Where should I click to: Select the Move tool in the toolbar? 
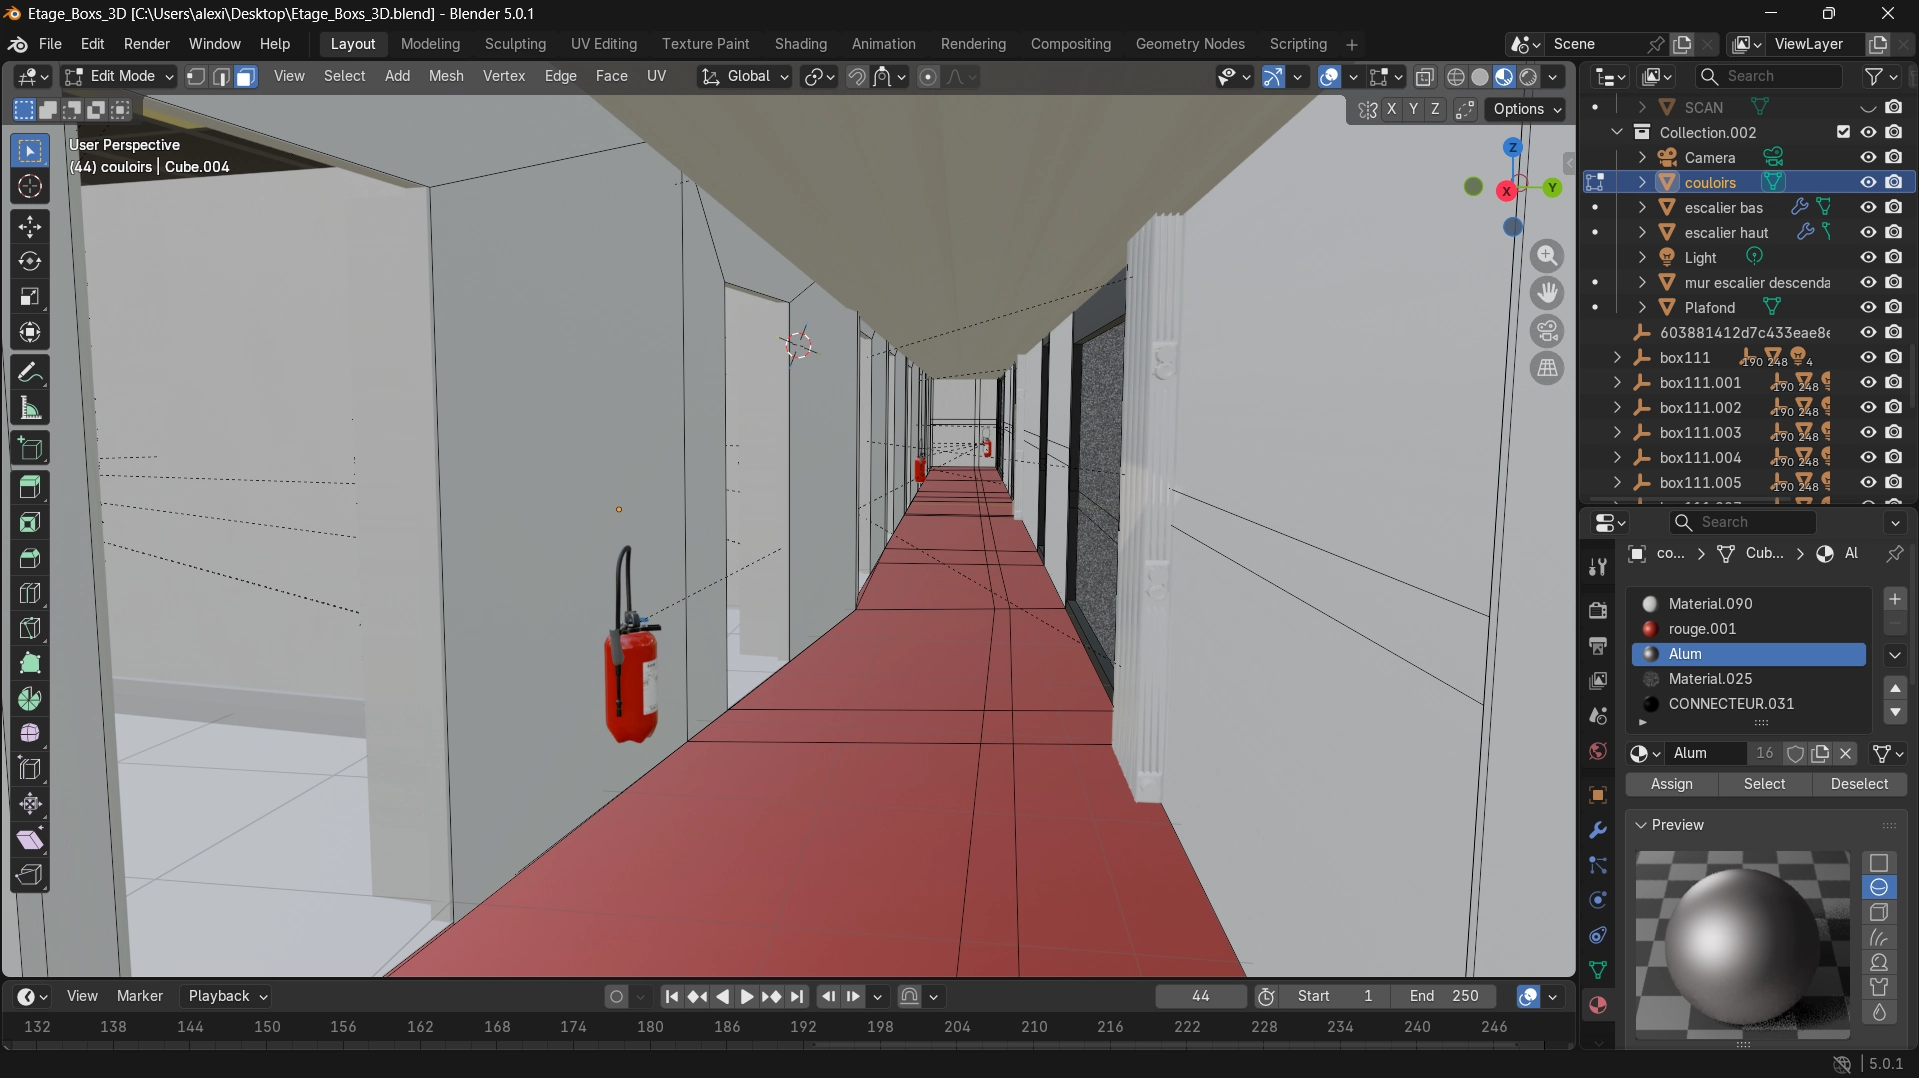(30, 226)
